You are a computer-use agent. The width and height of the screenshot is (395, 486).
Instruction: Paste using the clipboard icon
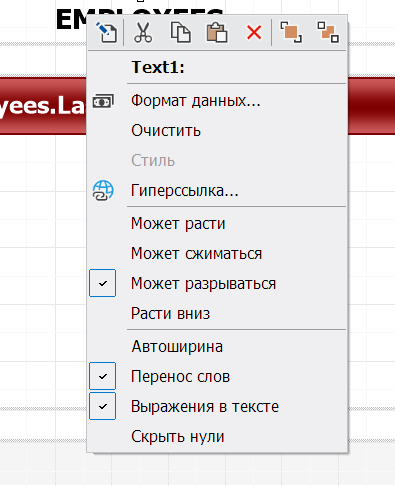click(217, 32)
